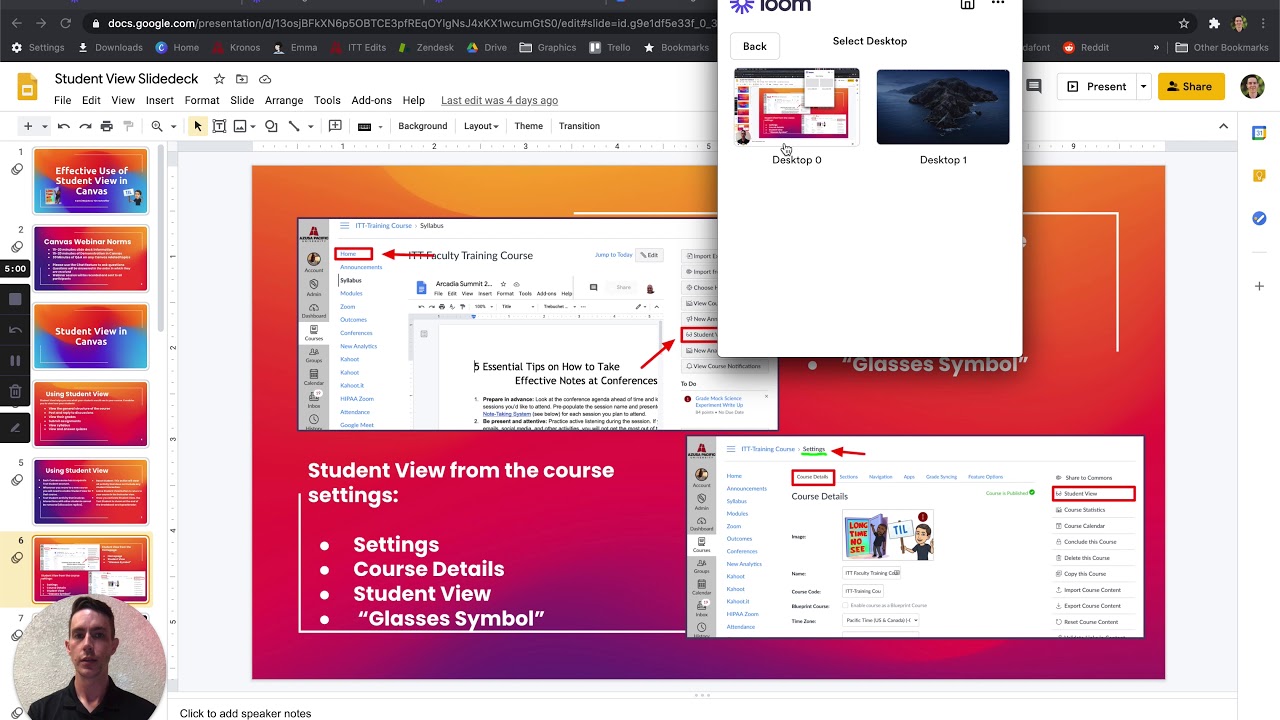The height and width of the screenshot is (720, 1280).
Task: Click the Add new slide plus button
Action: point(28,126)
